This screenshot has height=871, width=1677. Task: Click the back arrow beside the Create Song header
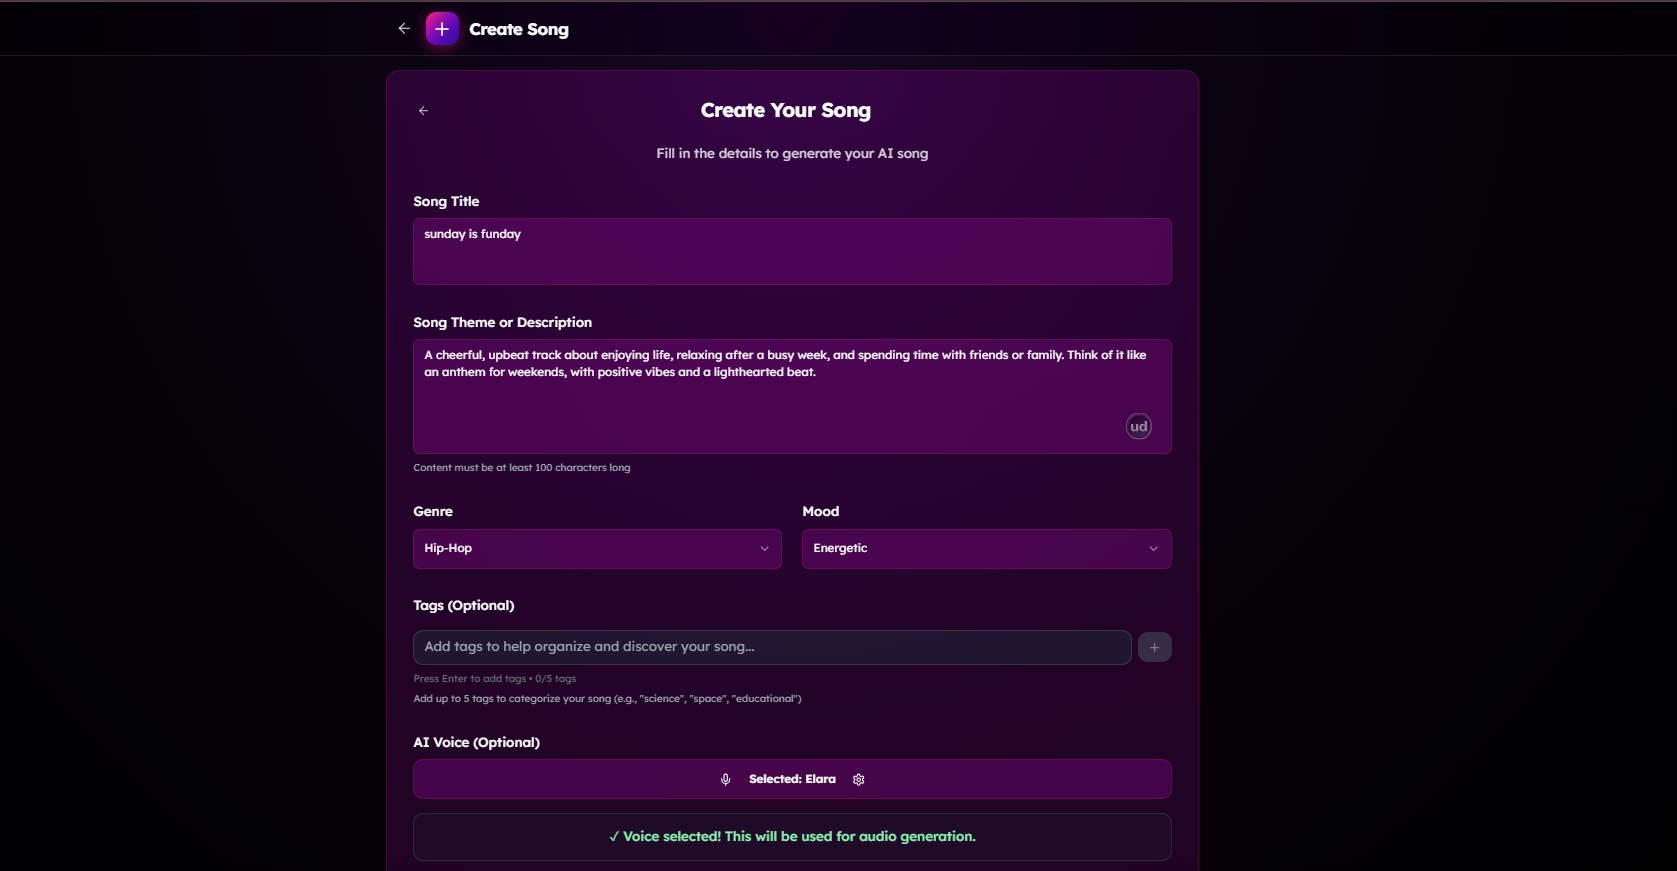(404, 29)
